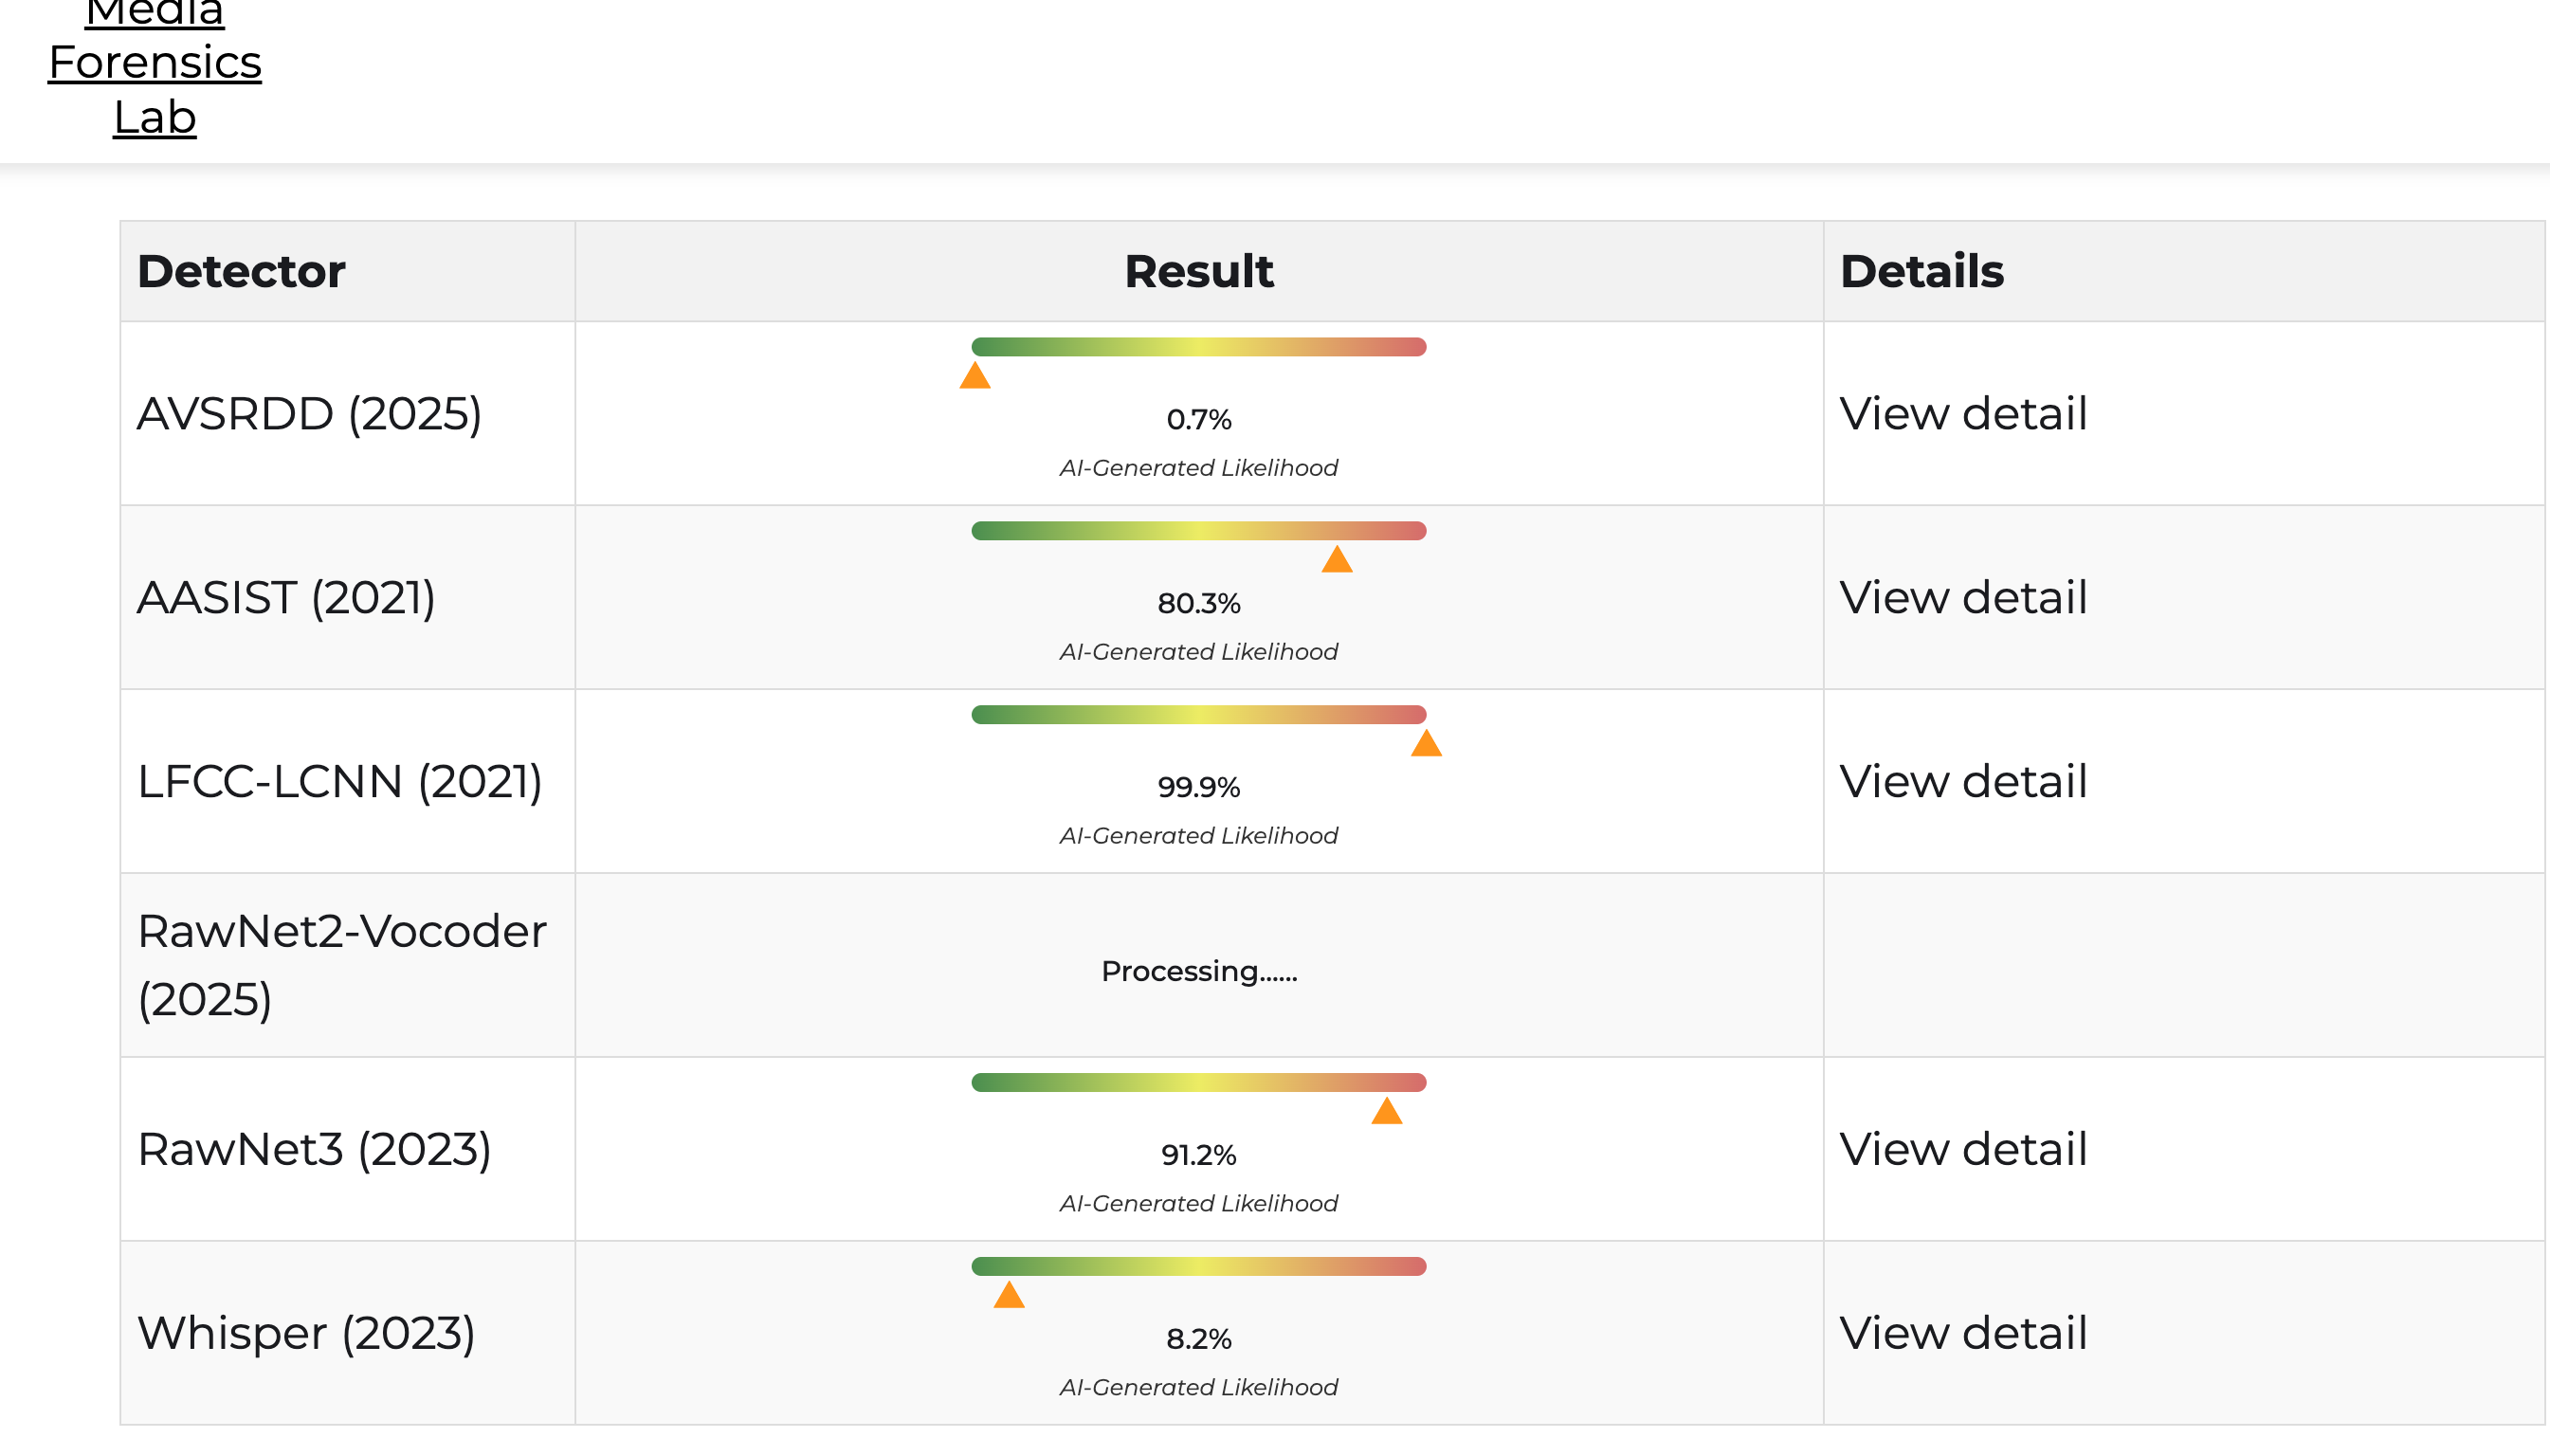Image resolution: width=2550 pixels, height=1456 pixels.
Task: Click the Detector column header
Action: click(x=241, y=272)
